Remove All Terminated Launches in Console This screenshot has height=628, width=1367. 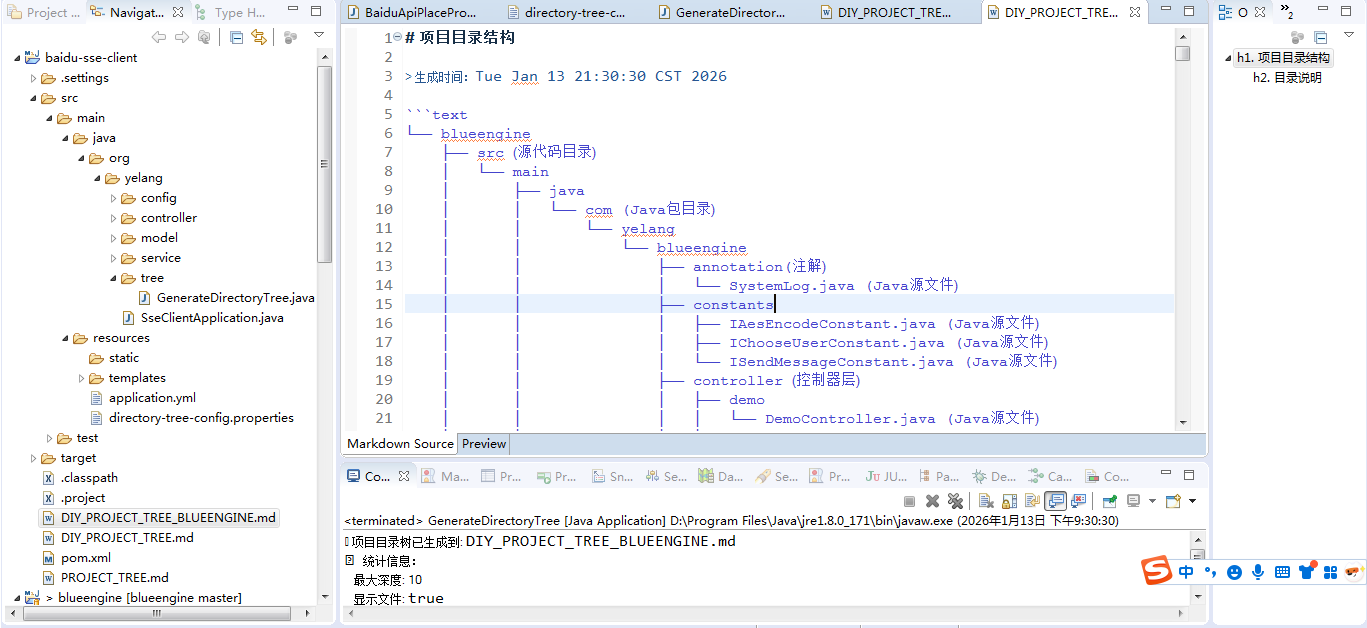click(x=955, y=501)
